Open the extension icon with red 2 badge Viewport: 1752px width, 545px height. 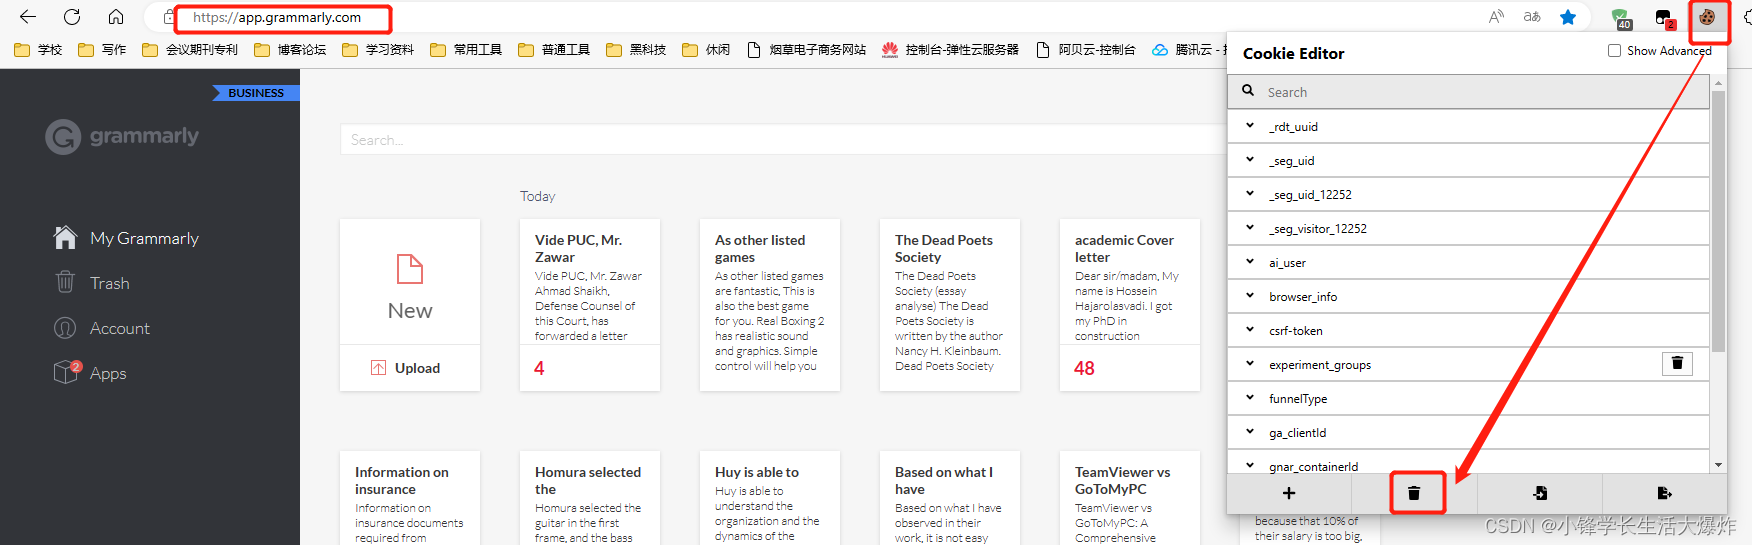1664,18
